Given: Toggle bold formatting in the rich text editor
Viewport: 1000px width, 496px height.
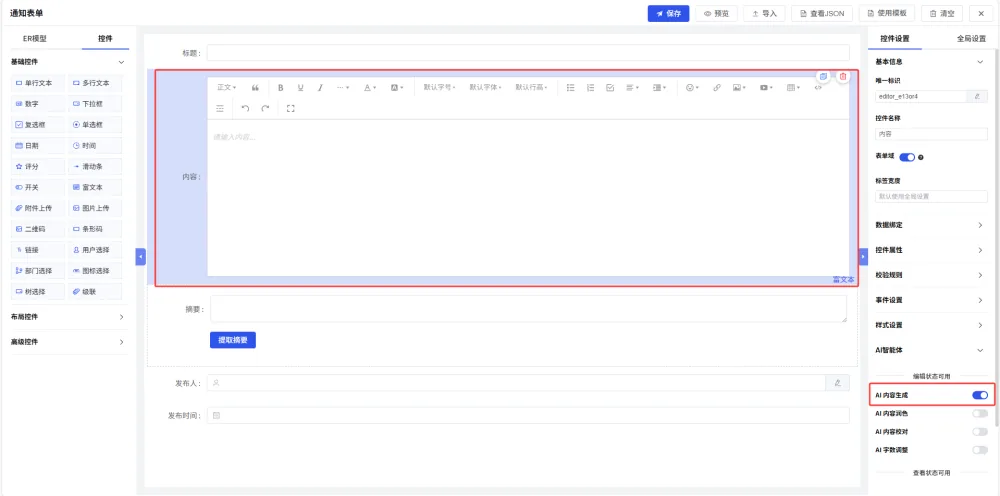Looking at the screenshot, I should tap(280, 87).
